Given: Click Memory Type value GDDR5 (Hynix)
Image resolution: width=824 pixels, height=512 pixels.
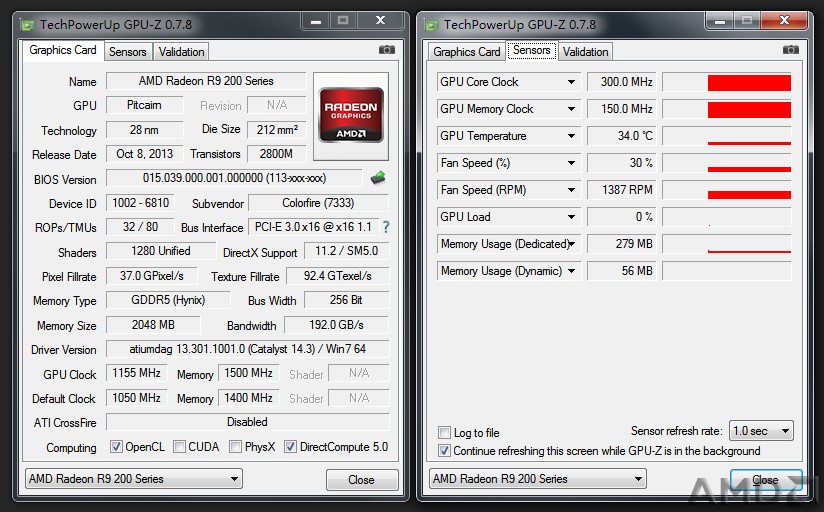Looking at the screenshot, I should tap(168, 300).
